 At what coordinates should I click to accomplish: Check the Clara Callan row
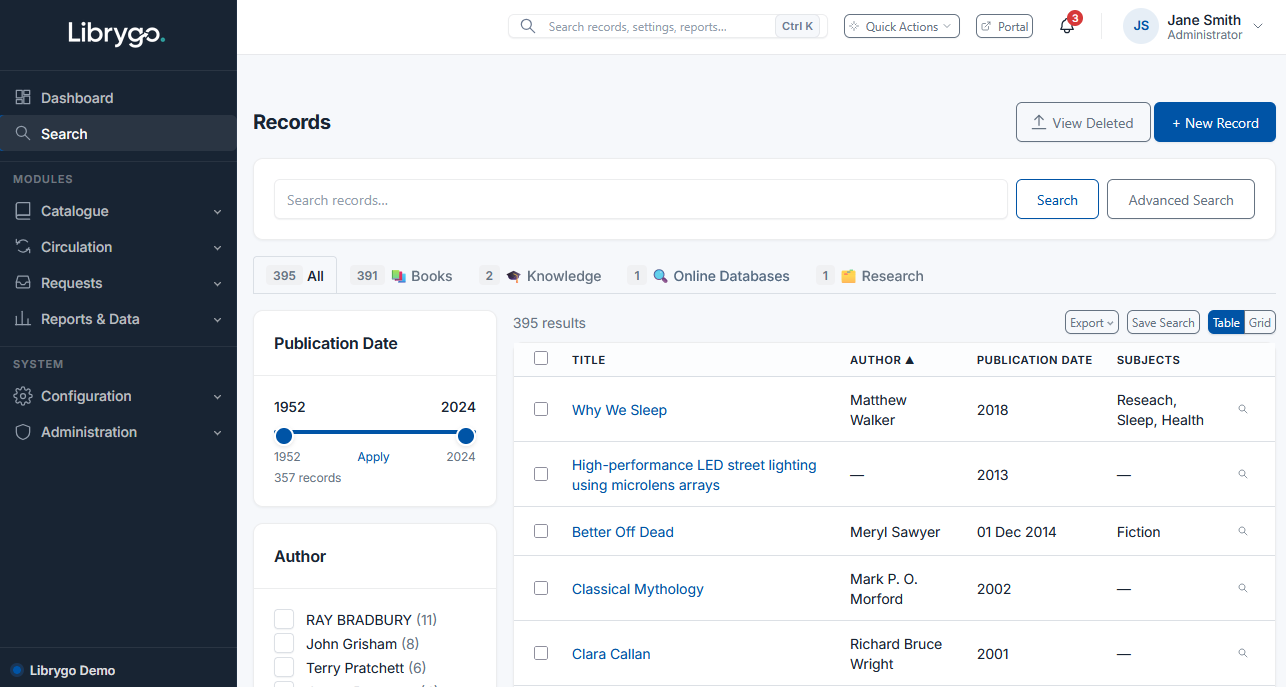541,653
